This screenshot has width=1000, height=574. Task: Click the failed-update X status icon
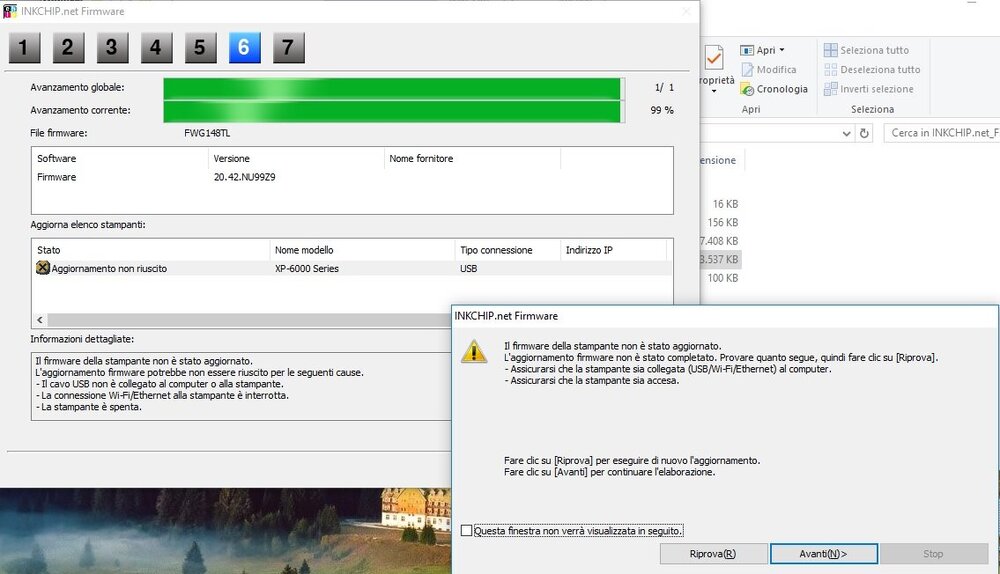pos(43,268)
